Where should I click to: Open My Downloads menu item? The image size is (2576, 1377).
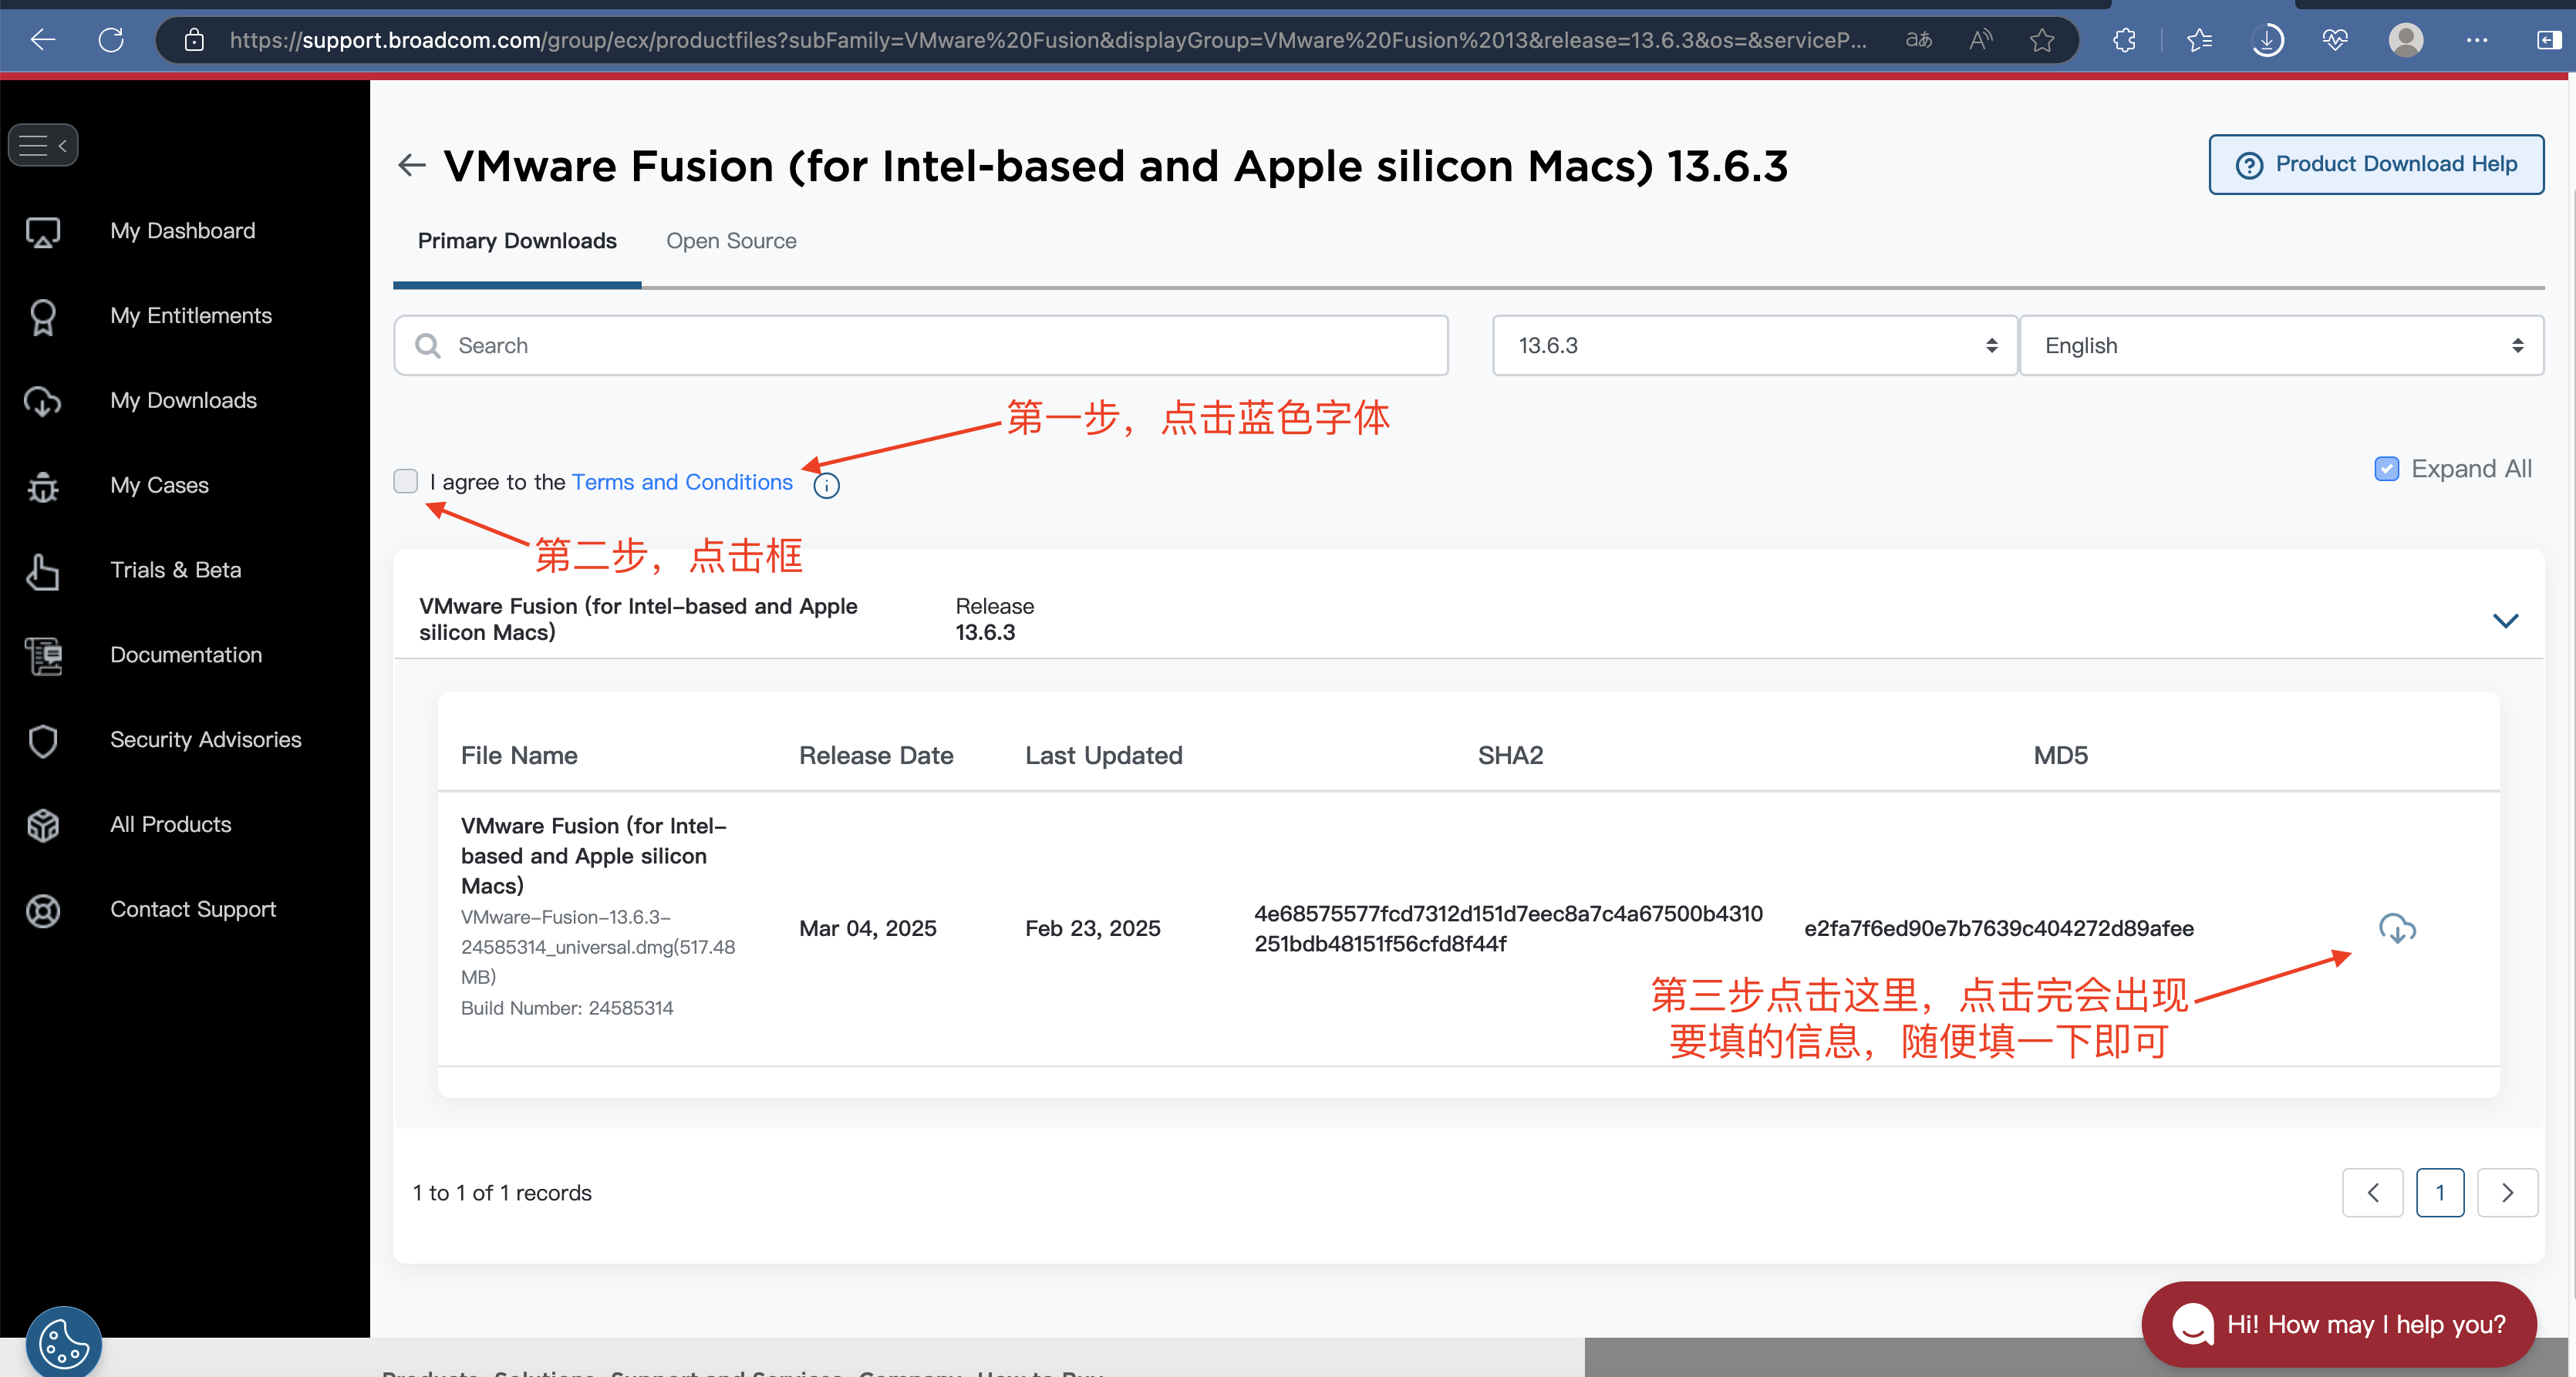click(184, 401)
